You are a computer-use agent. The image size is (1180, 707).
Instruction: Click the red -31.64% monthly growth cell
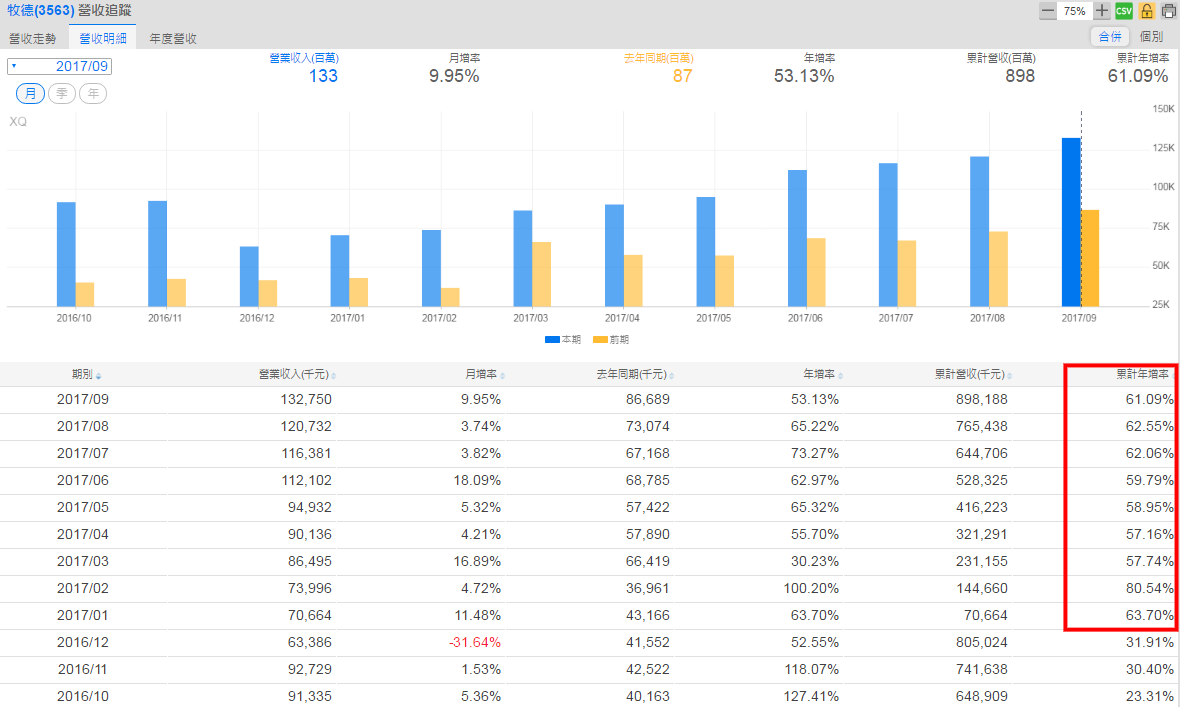475,642
